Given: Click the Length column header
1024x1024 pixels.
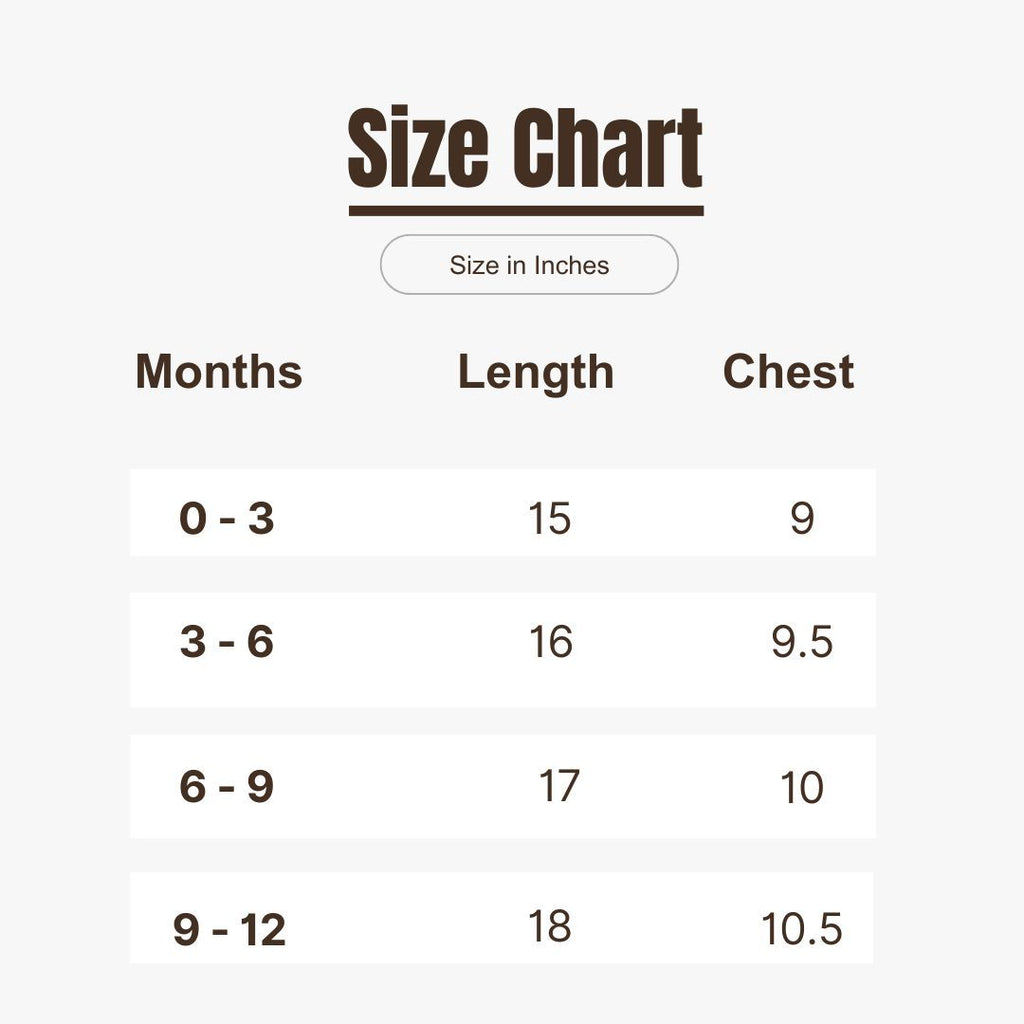Looking at the screenshot, I should click(536, 373).
